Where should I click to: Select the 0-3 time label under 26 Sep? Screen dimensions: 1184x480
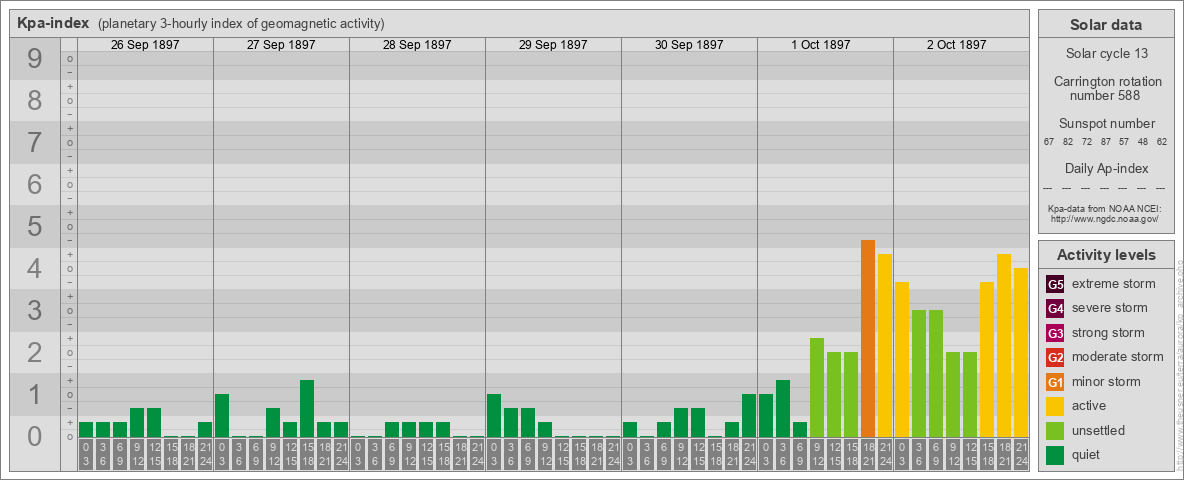[x=86, y=455]
